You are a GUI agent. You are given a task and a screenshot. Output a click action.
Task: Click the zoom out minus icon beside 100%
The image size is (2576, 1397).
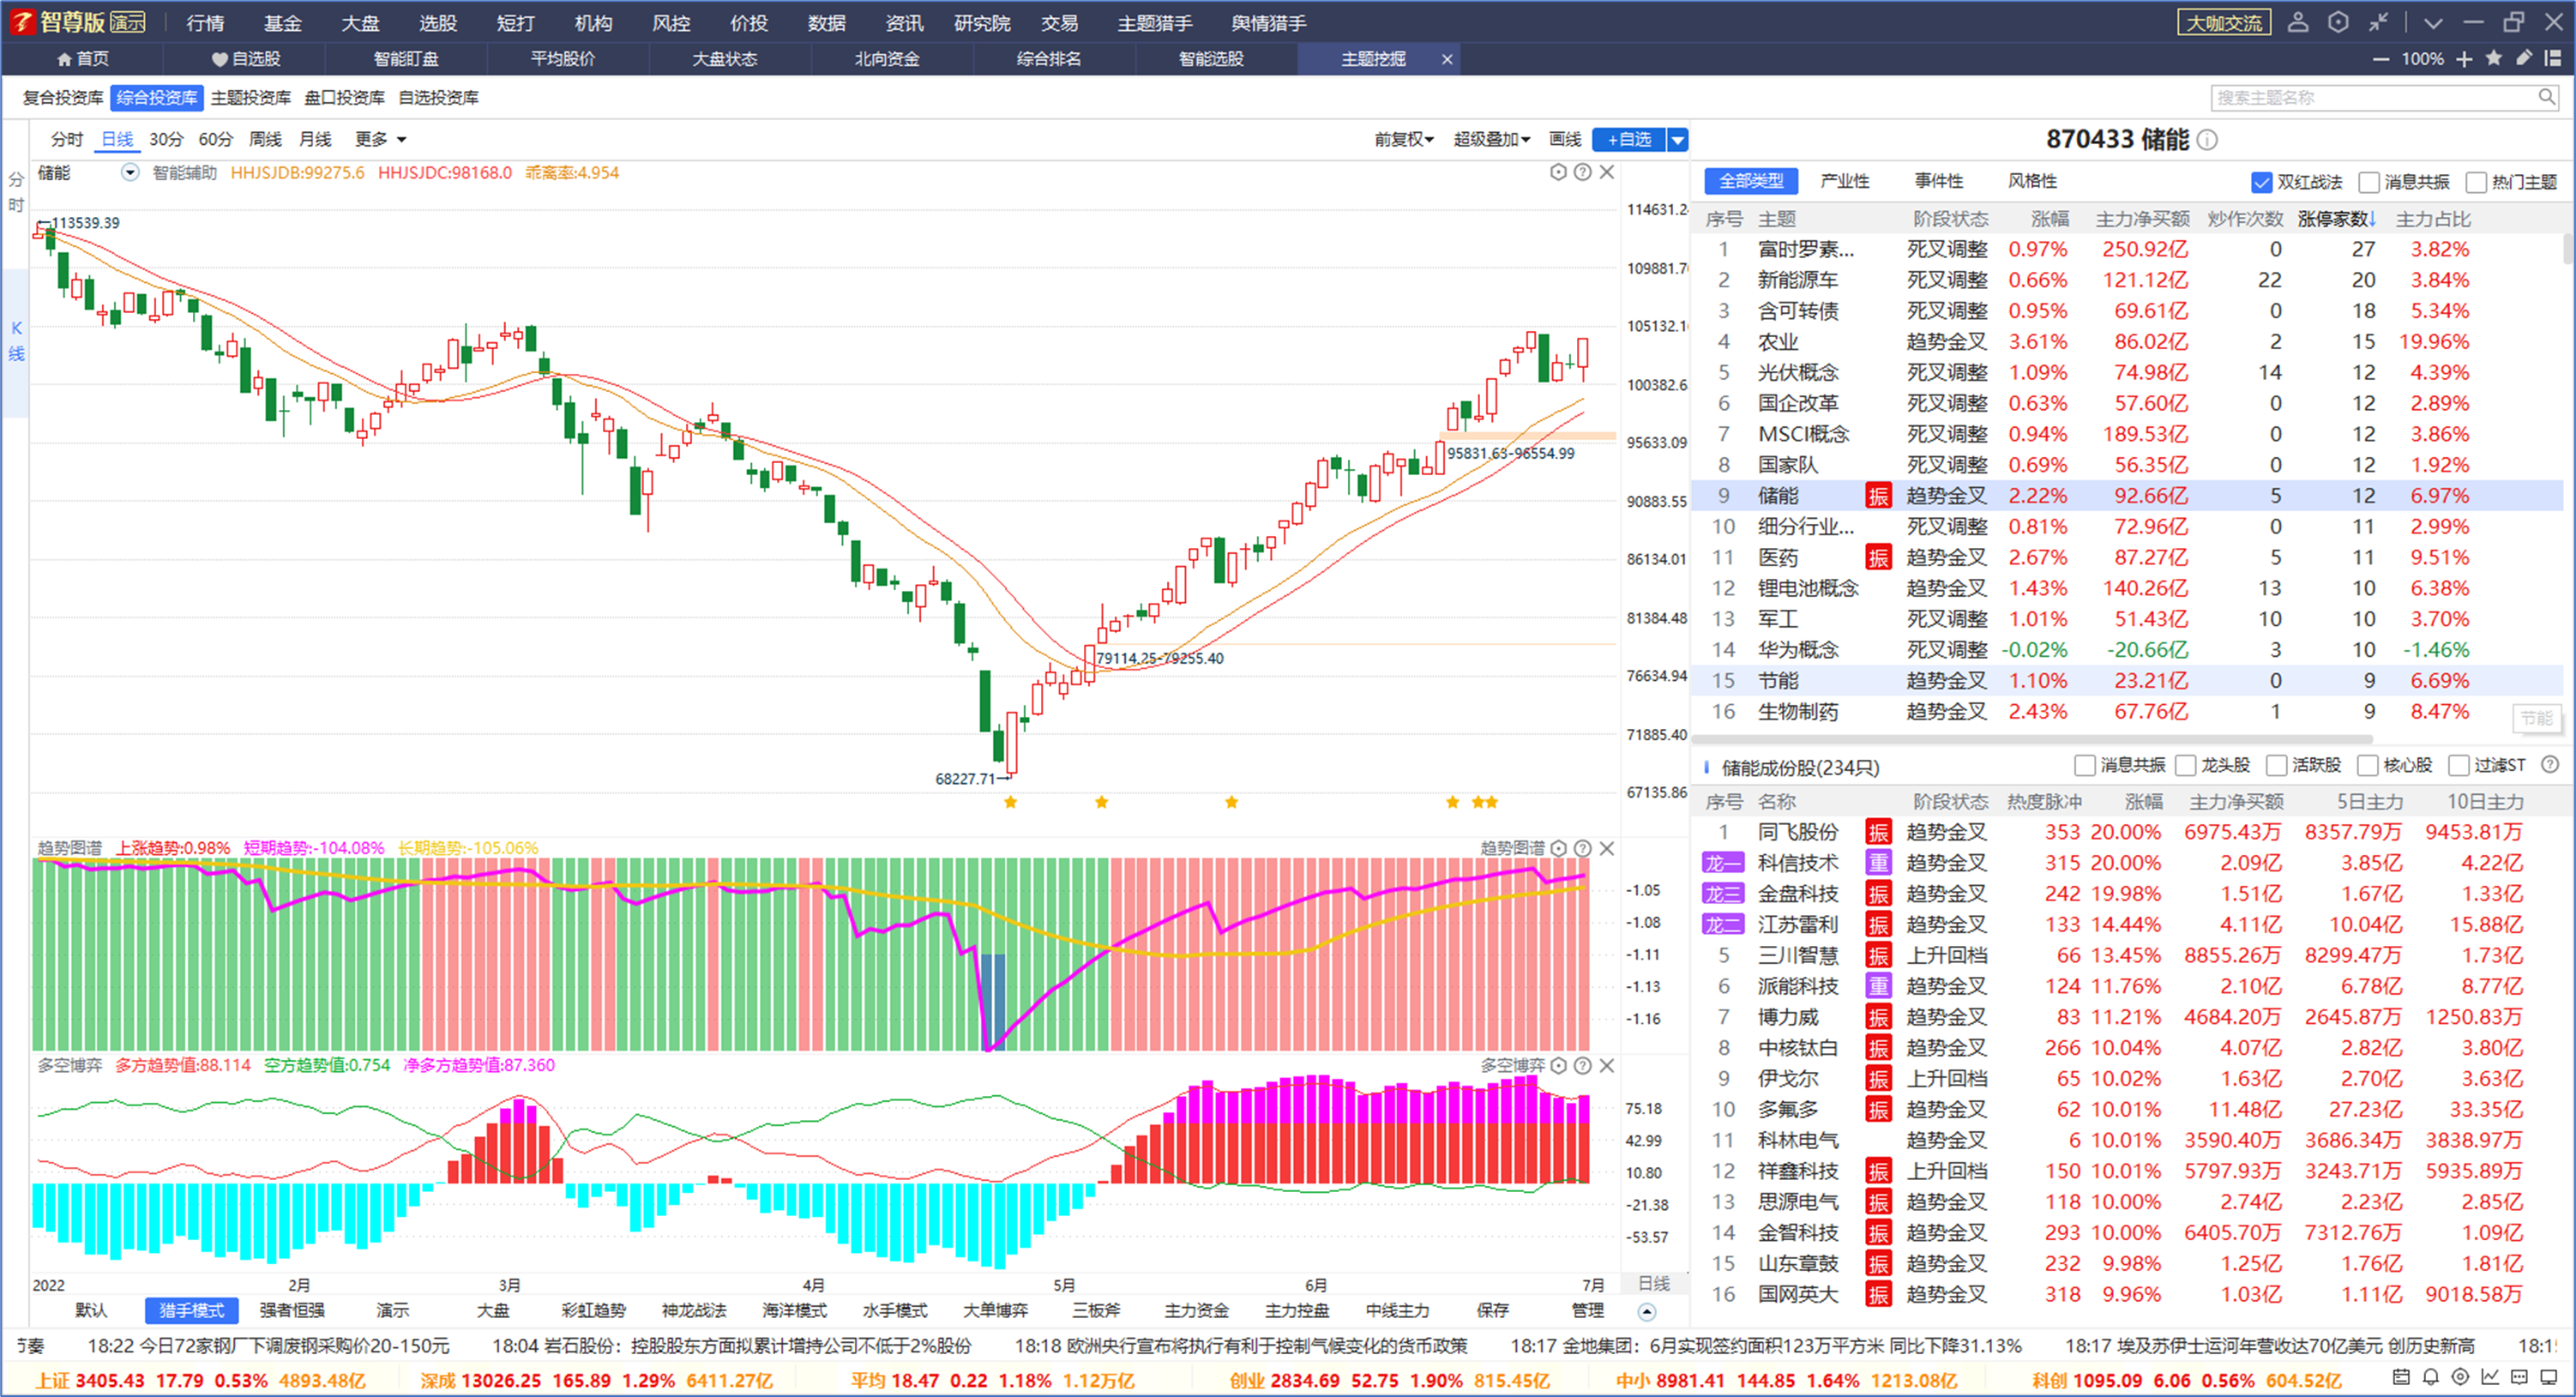pos(2381,59)
